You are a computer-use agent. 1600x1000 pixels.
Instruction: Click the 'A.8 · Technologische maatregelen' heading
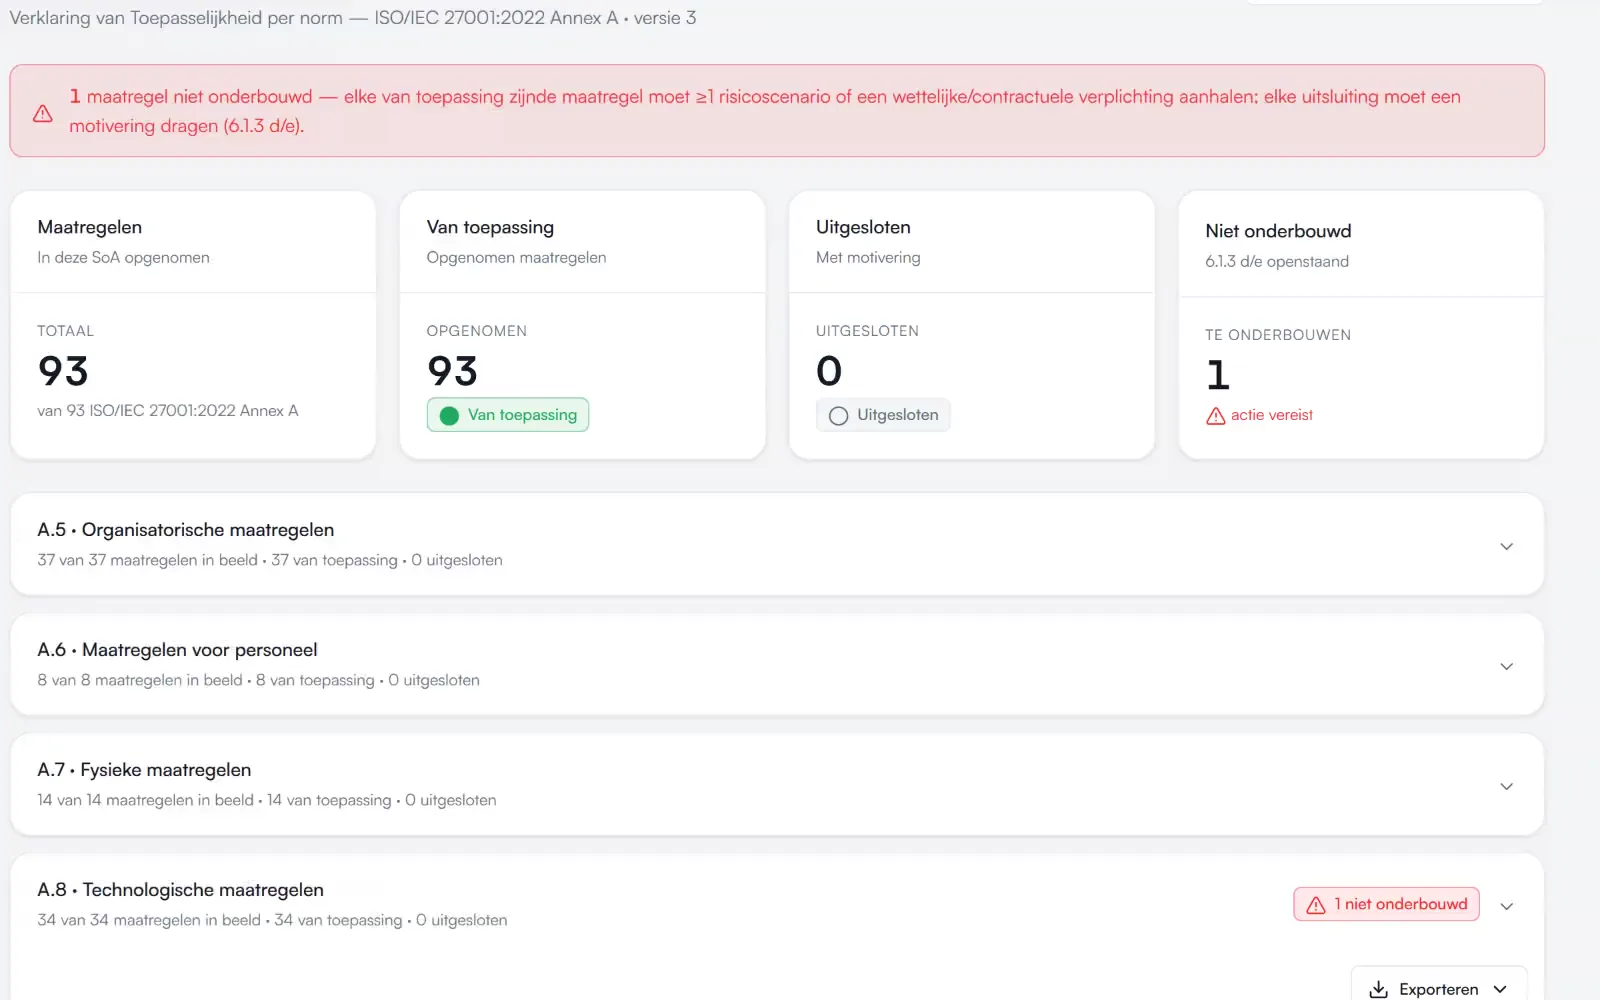point(181,890)
